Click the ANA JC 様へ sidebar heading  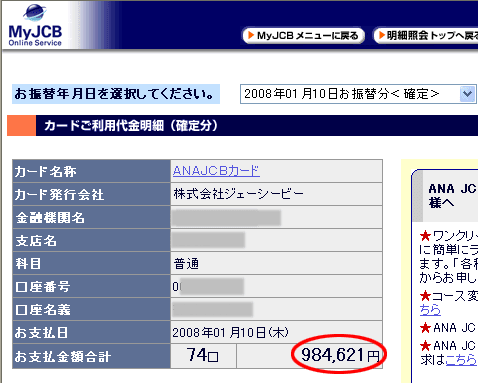pyautogui.click(x=452, y=196)
